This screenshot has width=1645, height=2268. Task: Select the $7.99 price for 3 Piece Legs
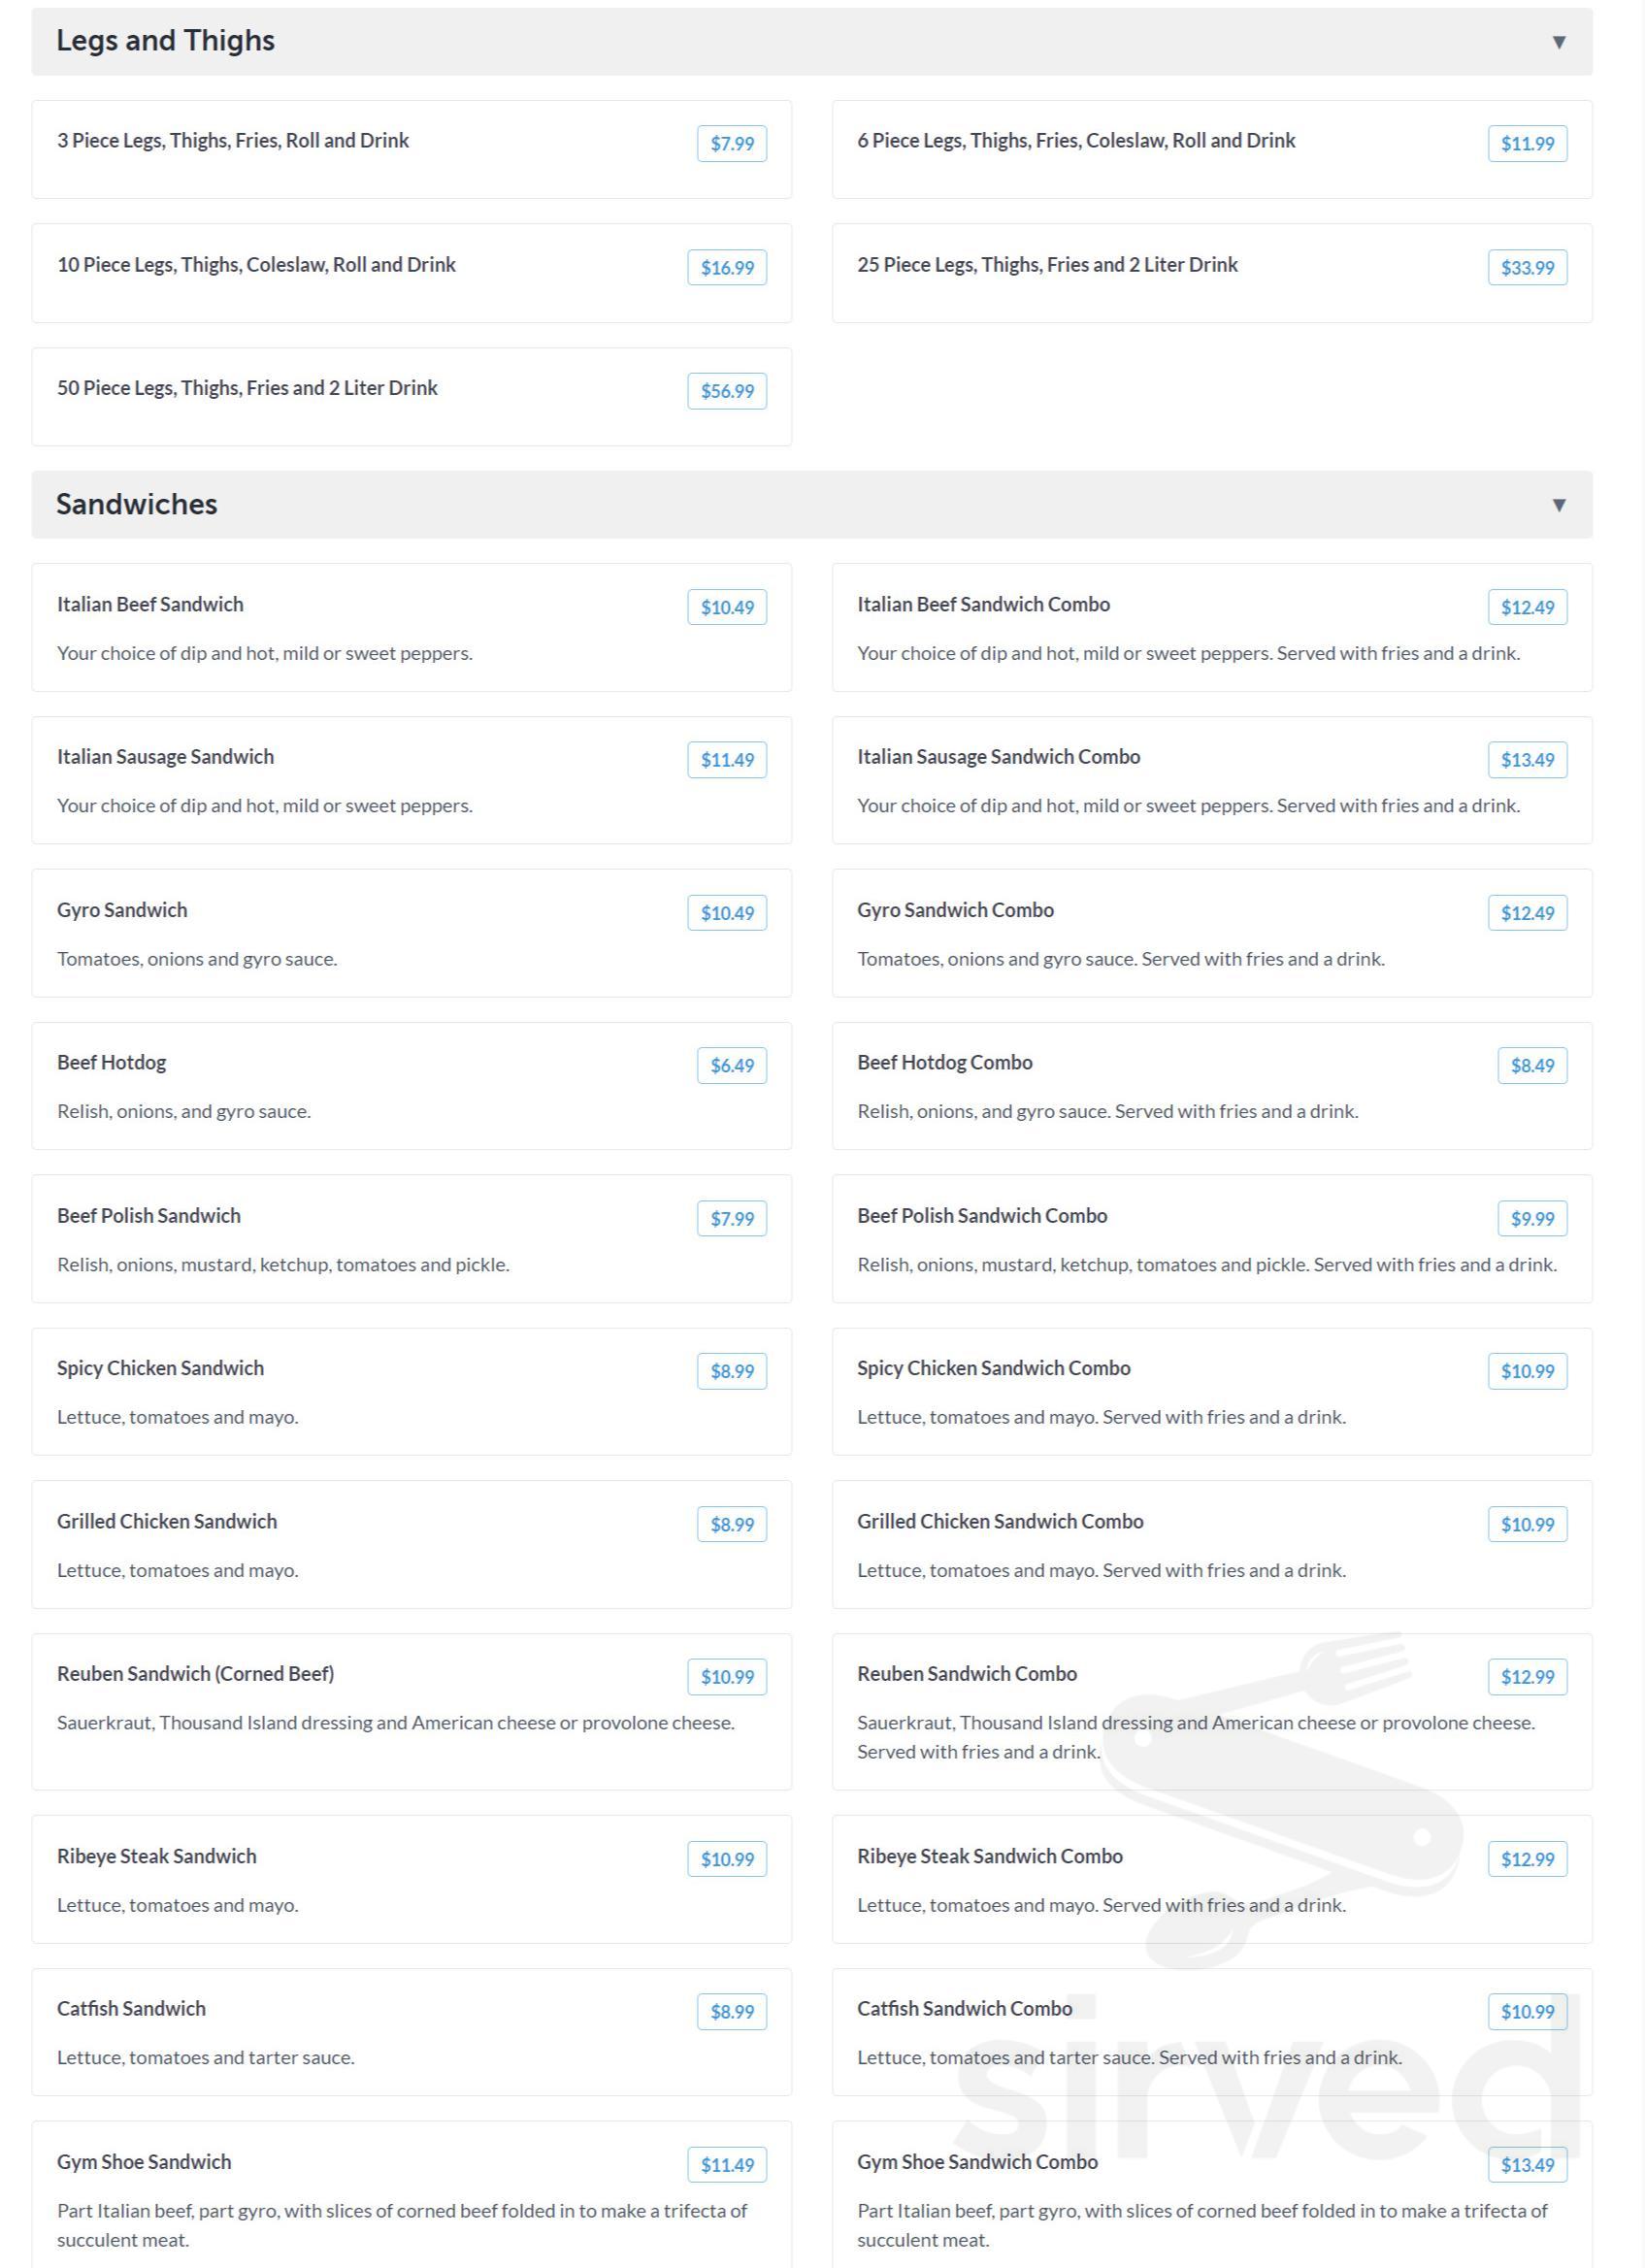coord(732,143)
